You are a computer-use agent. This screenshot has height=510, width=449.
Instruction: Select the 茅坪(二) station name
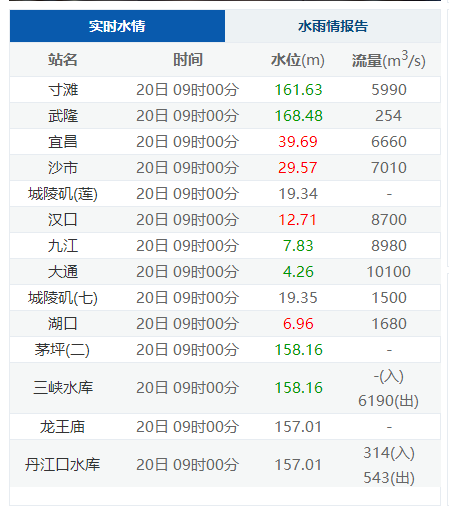click(x=62, y=350)
